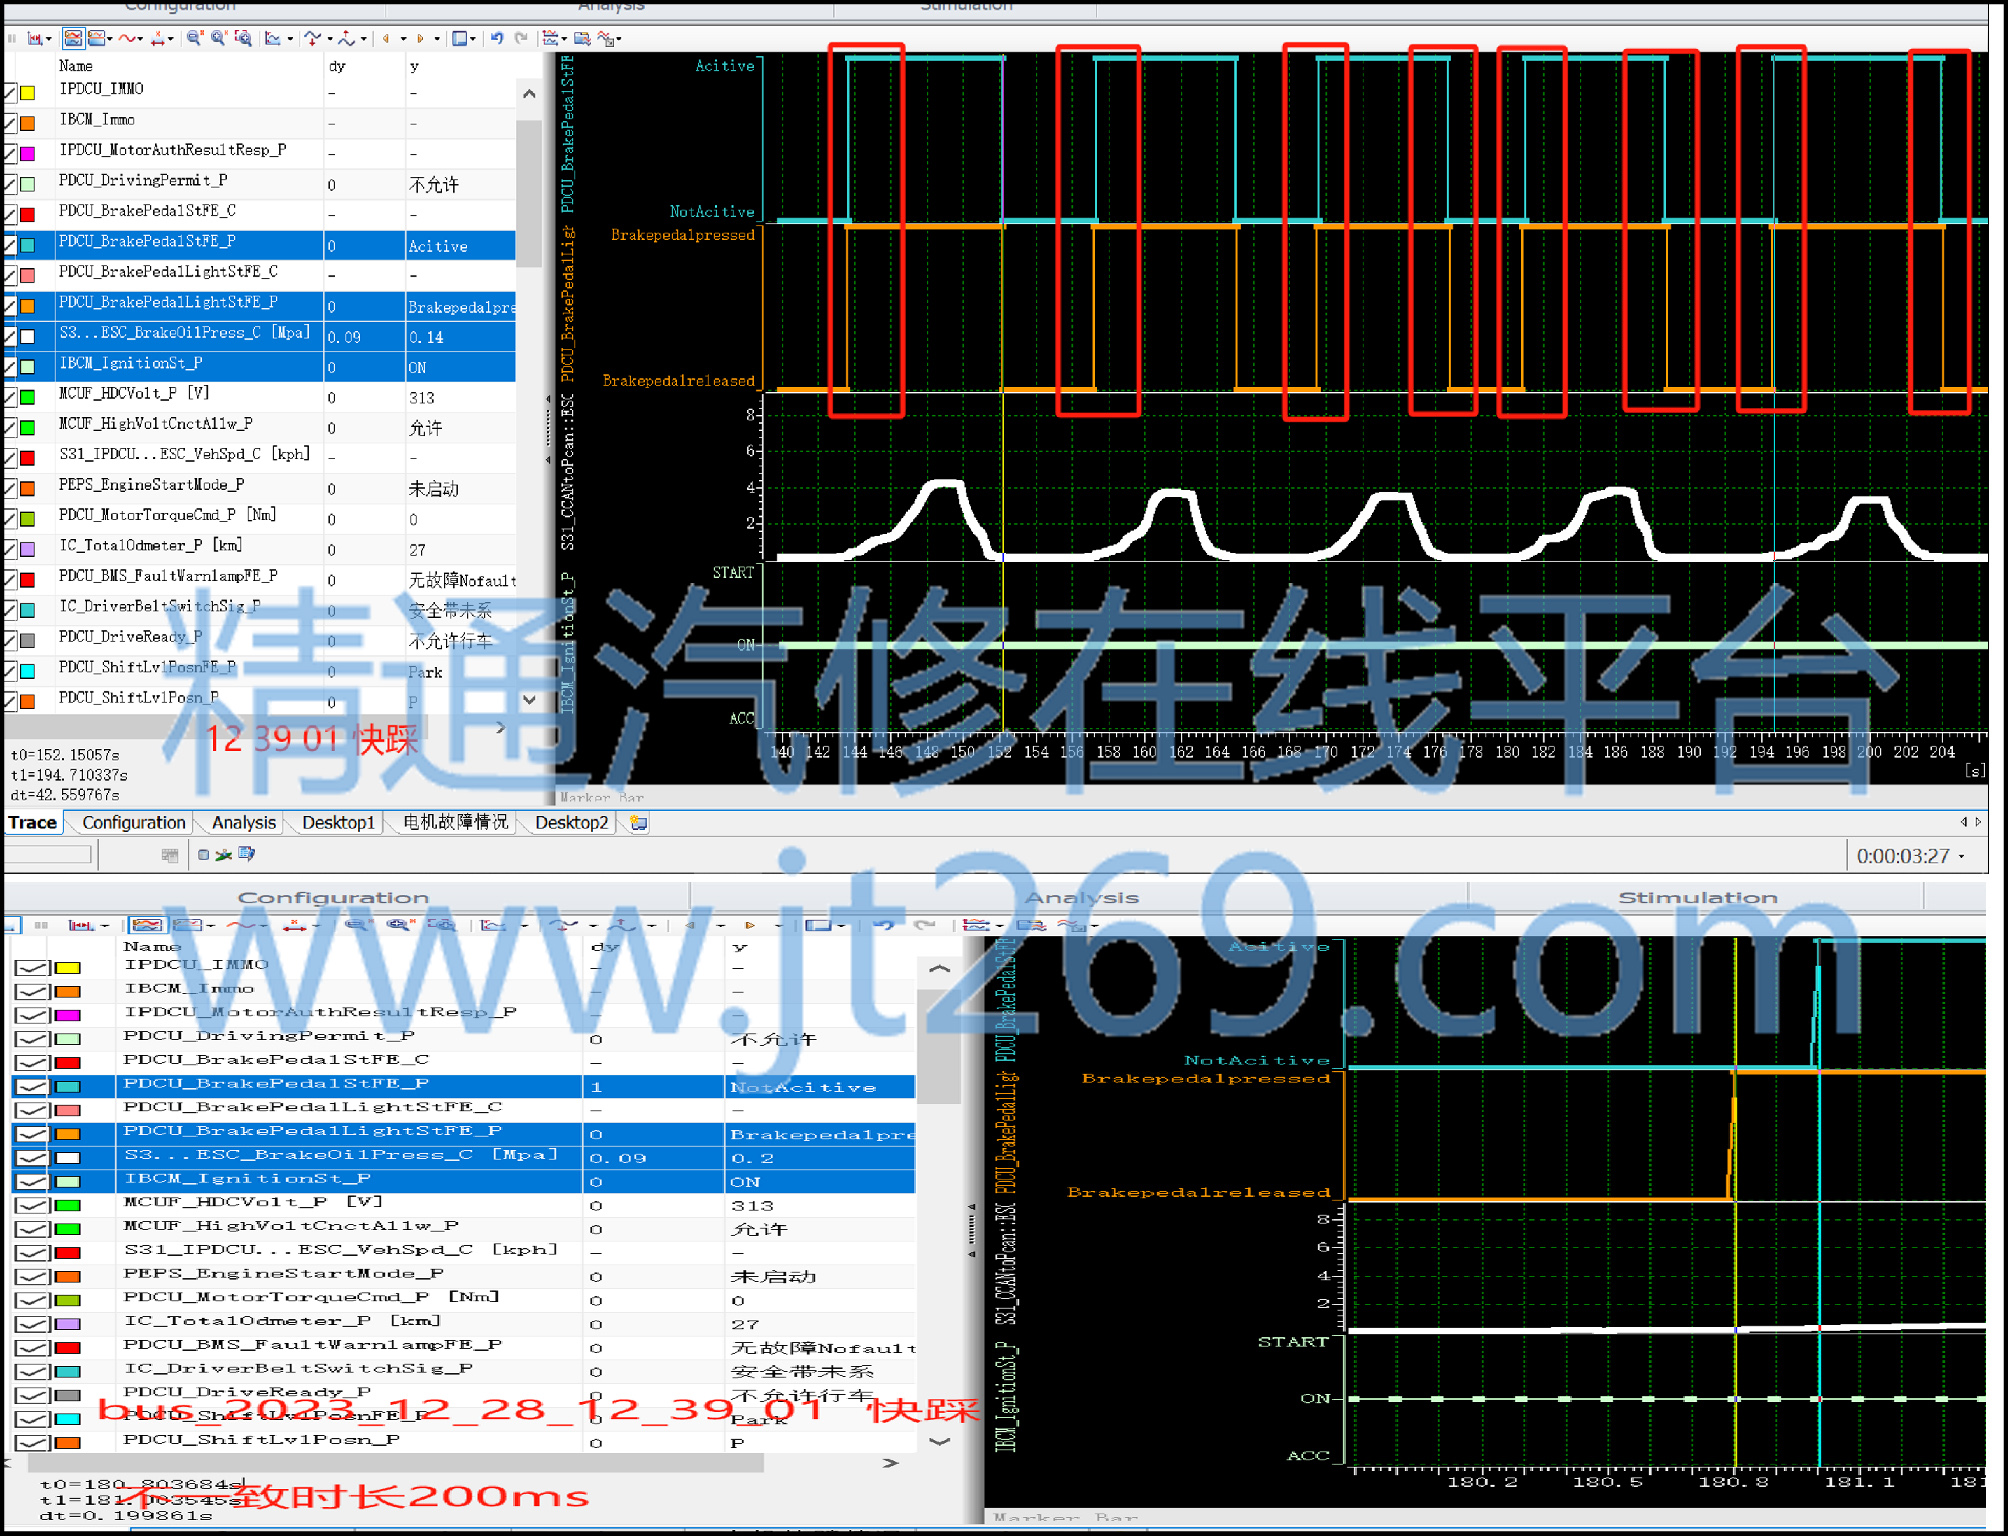Click jump to minimum peak icon, top toolbar

(x=312, y=38)
